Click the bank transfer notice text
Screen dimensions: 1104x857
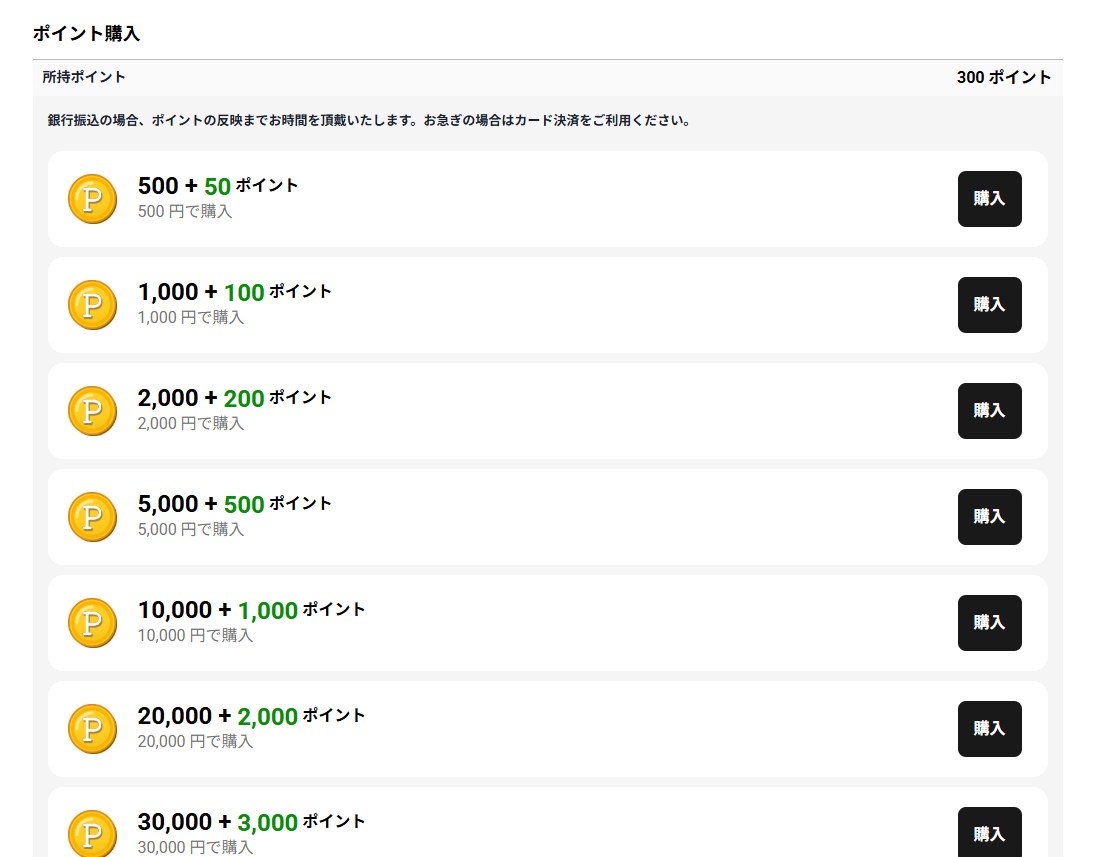(369, 121)
